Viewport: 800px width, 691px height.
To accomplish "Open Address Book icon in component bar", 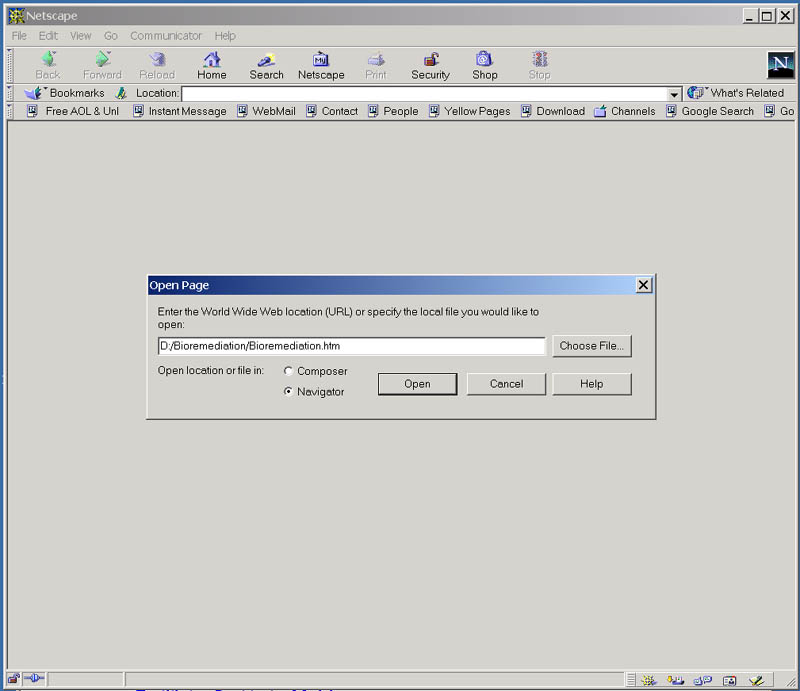I will (730, 680).
